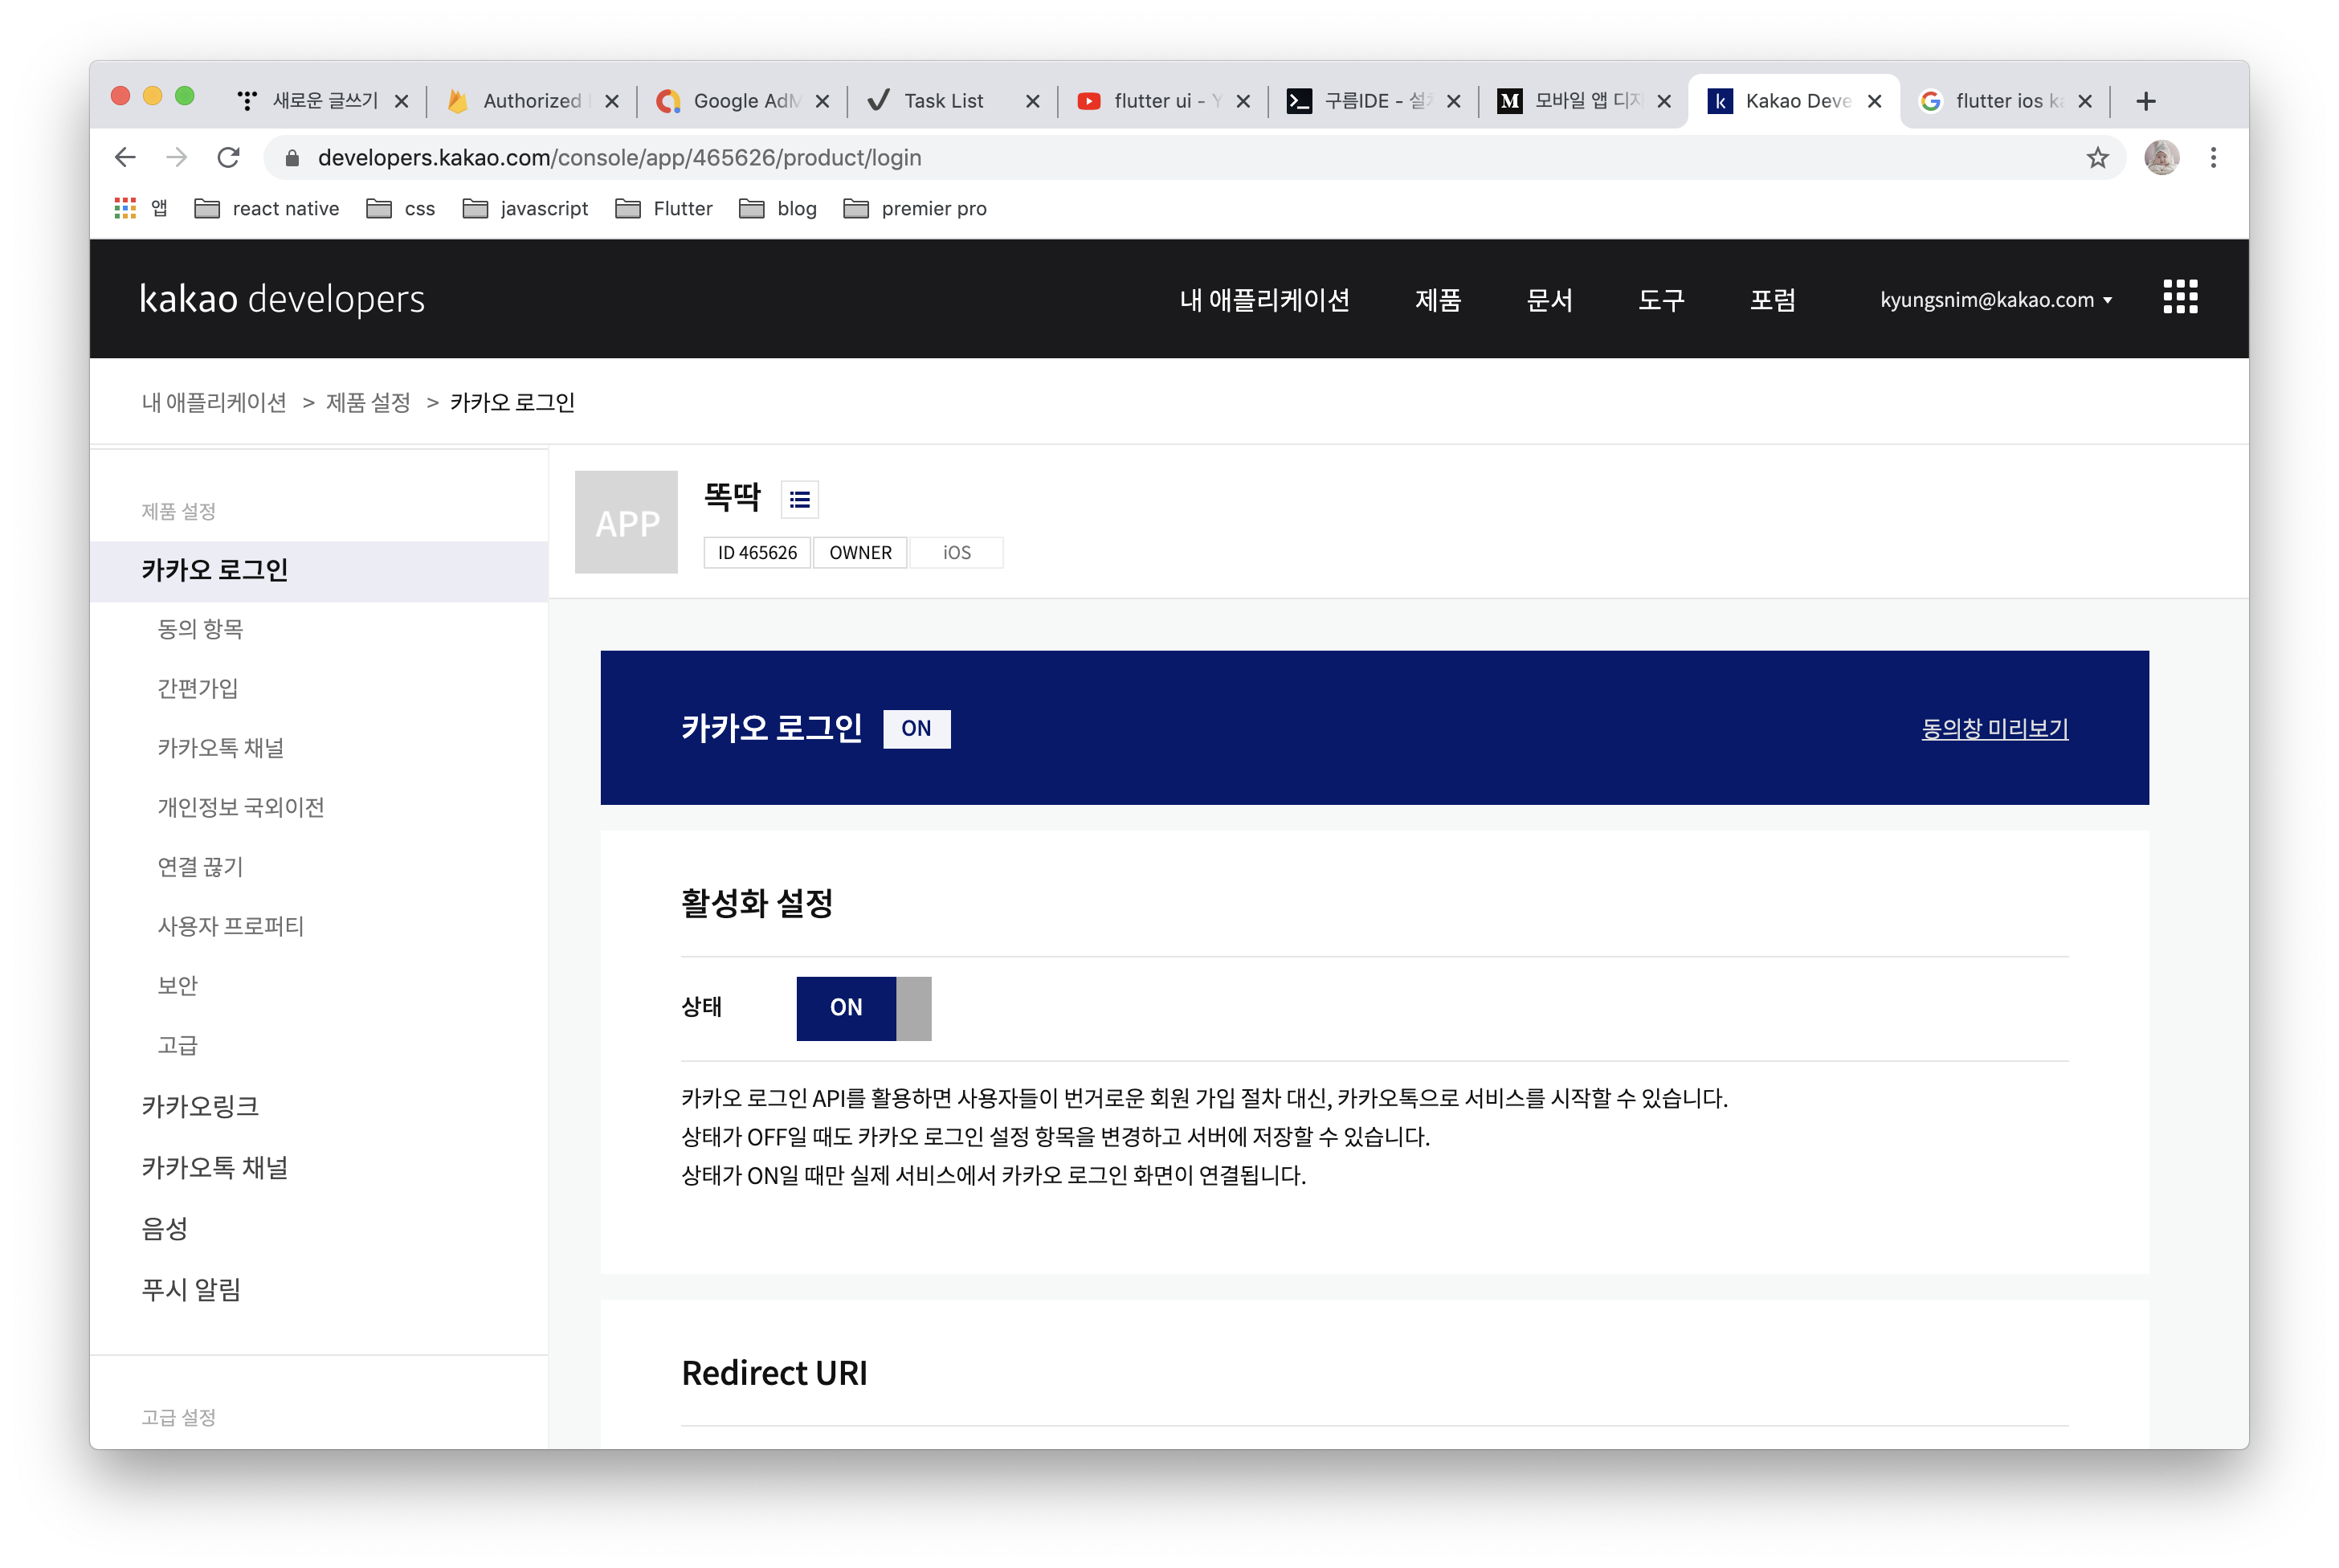This screenshot has width=2339, height=1568.
Task: Click the app list icon next to 똑딱
Action: click(x=799, y=499)
